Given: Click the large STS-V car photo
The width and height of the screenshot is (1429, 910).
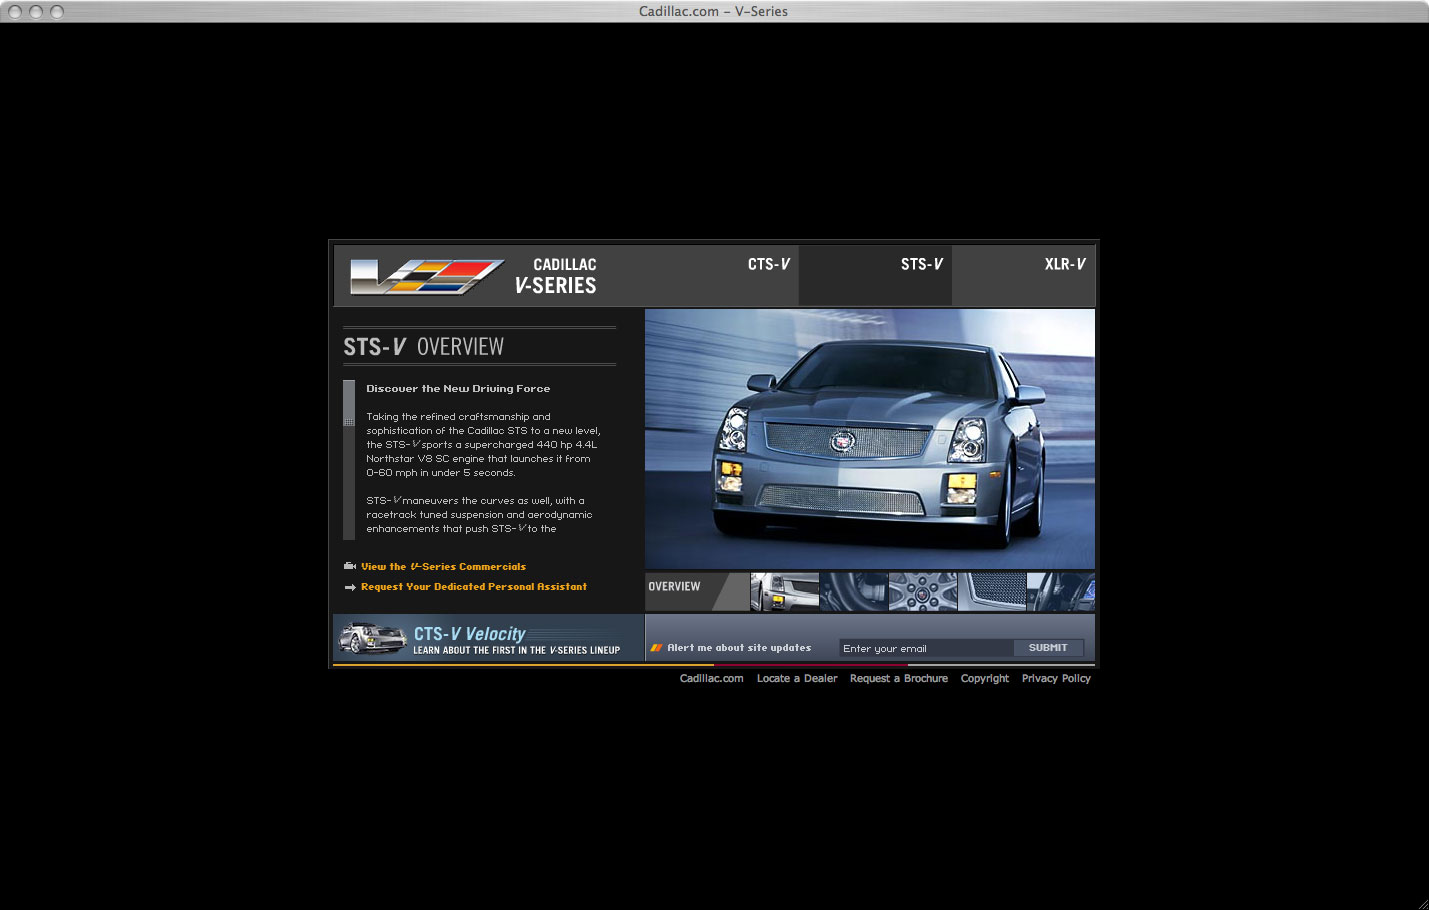Looking at the screenshot, I should coord(870,439).
